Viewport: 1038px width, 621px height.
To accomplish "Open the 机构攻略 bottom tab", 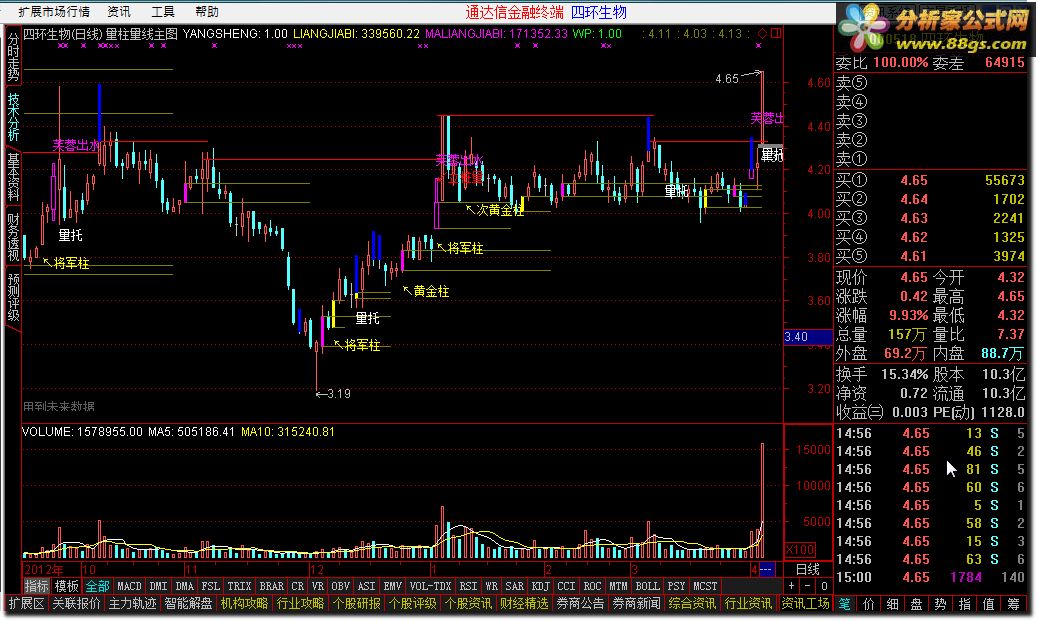I will coord(244,603).
